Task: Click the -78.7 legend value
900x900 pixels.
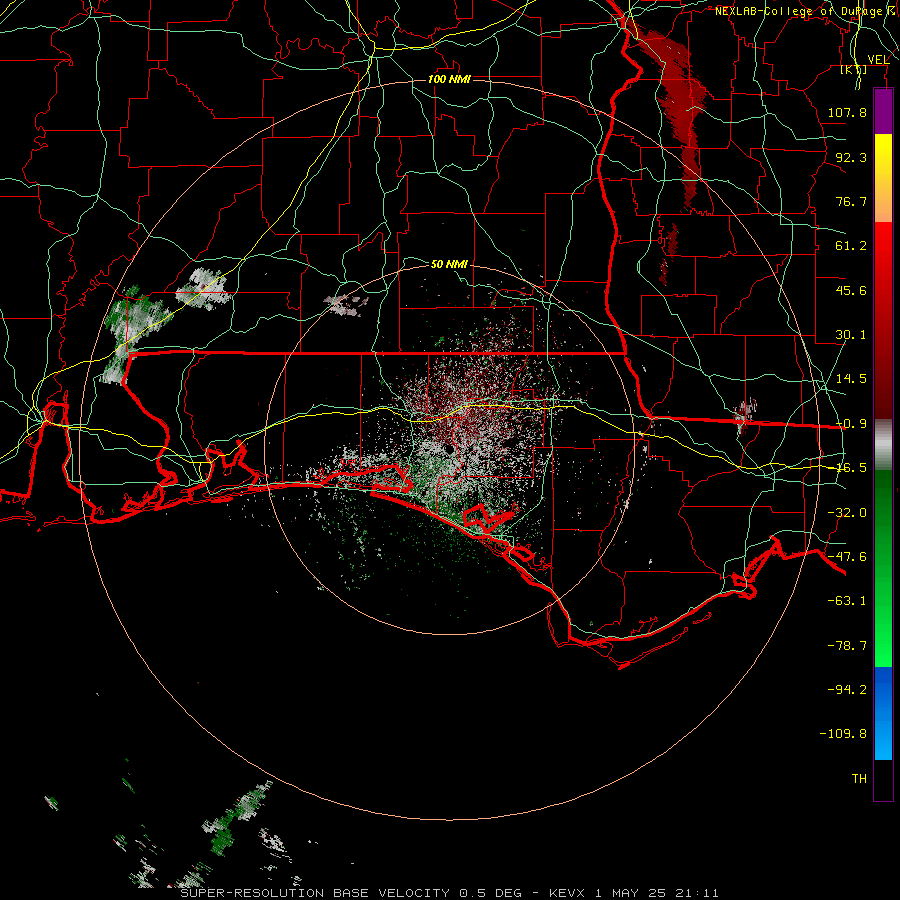Action: point(847,646)
